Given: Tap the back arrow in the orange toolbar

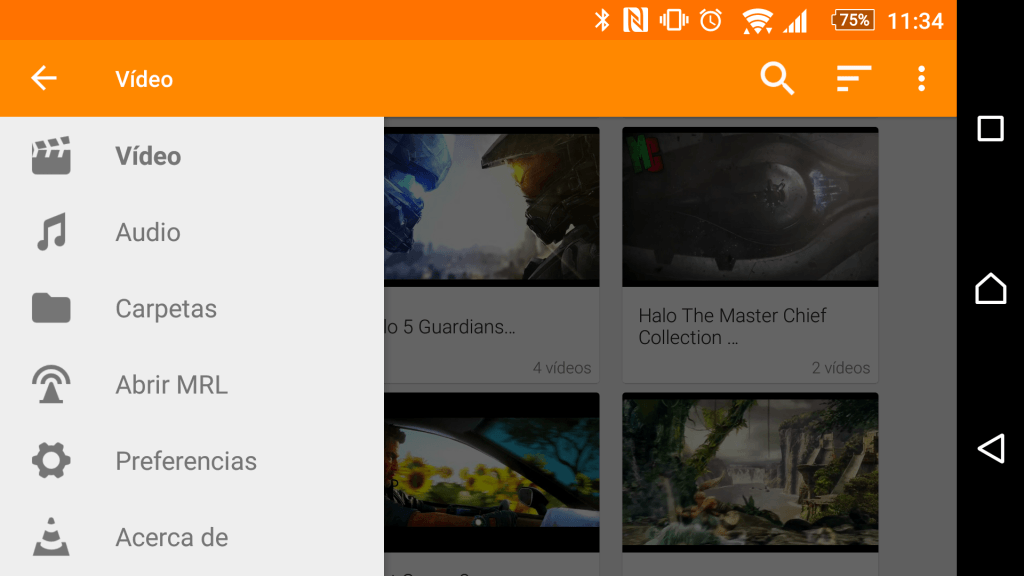Looking at the screenshot, I should click(44, 78).
